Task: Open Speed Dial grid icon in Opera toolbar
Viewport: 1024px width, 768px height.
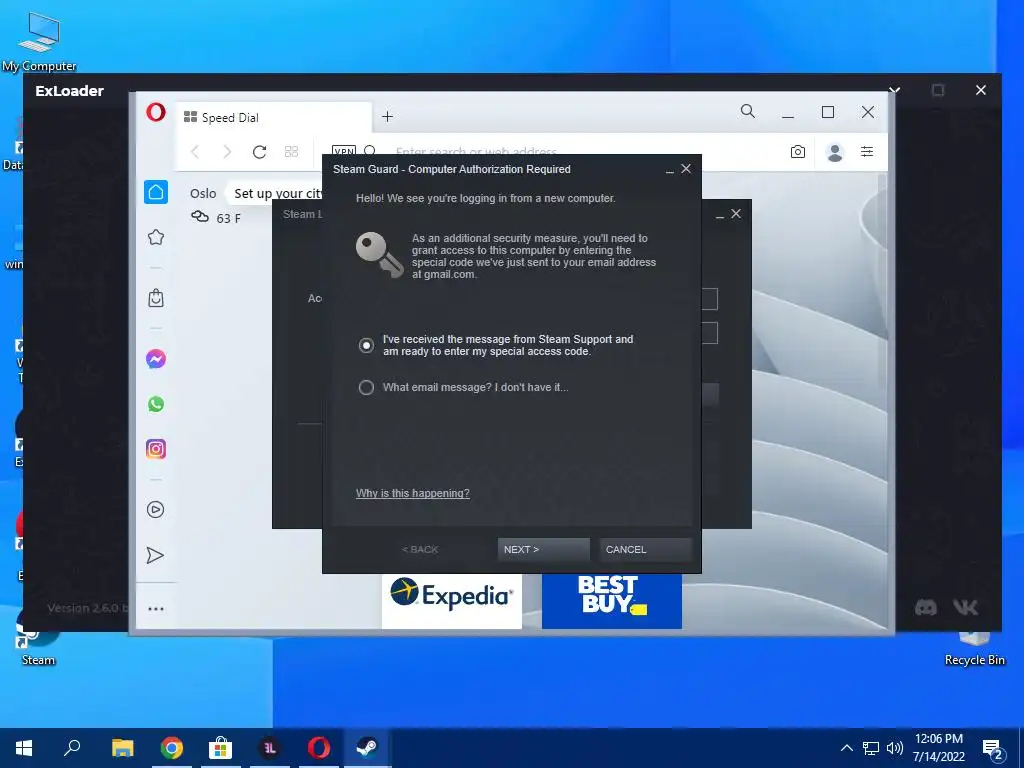Action: [291, 152]
